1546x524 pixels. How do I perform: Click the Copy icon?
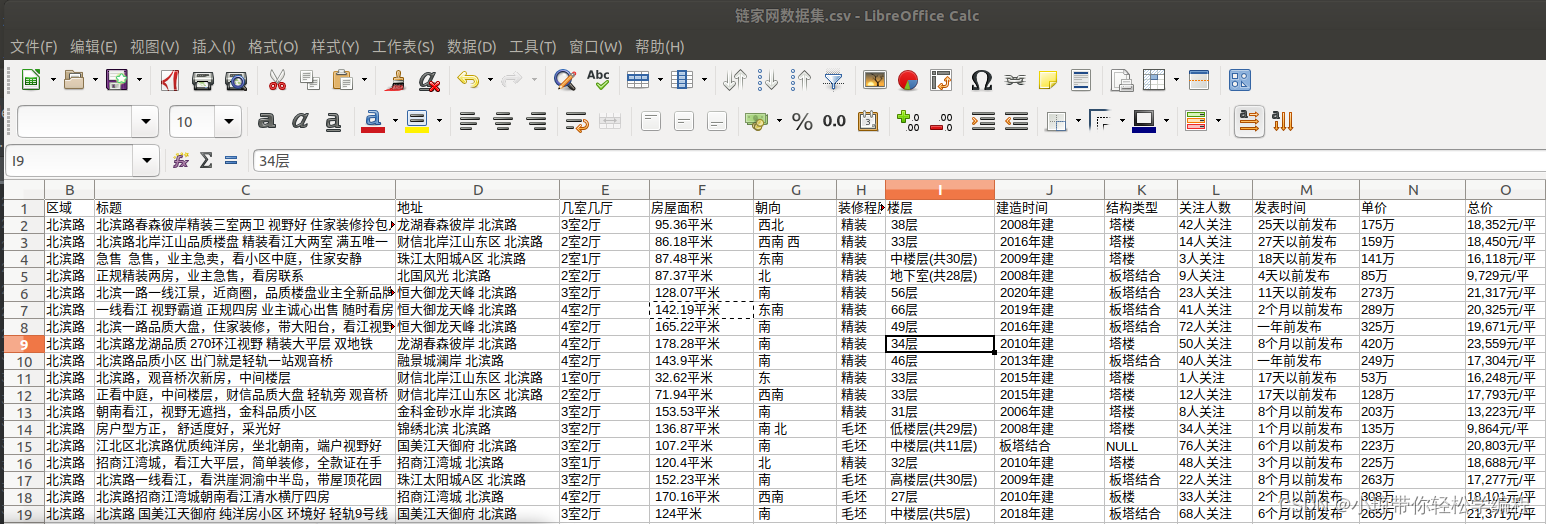click(x=310, y=80)
